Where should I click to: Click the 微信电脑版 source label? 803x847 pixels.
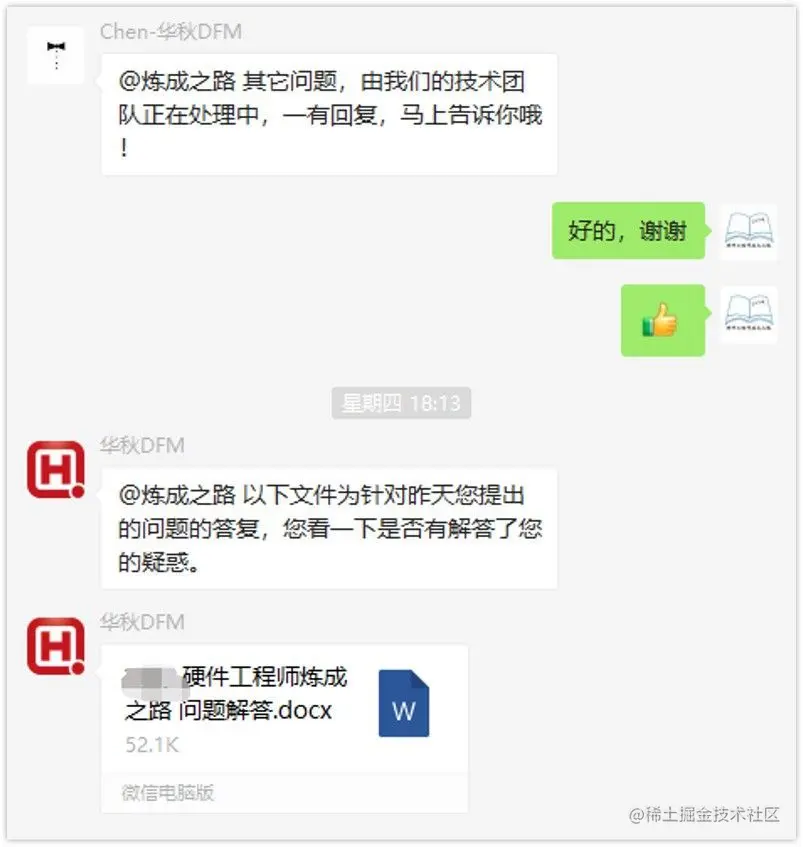[168, 792]
